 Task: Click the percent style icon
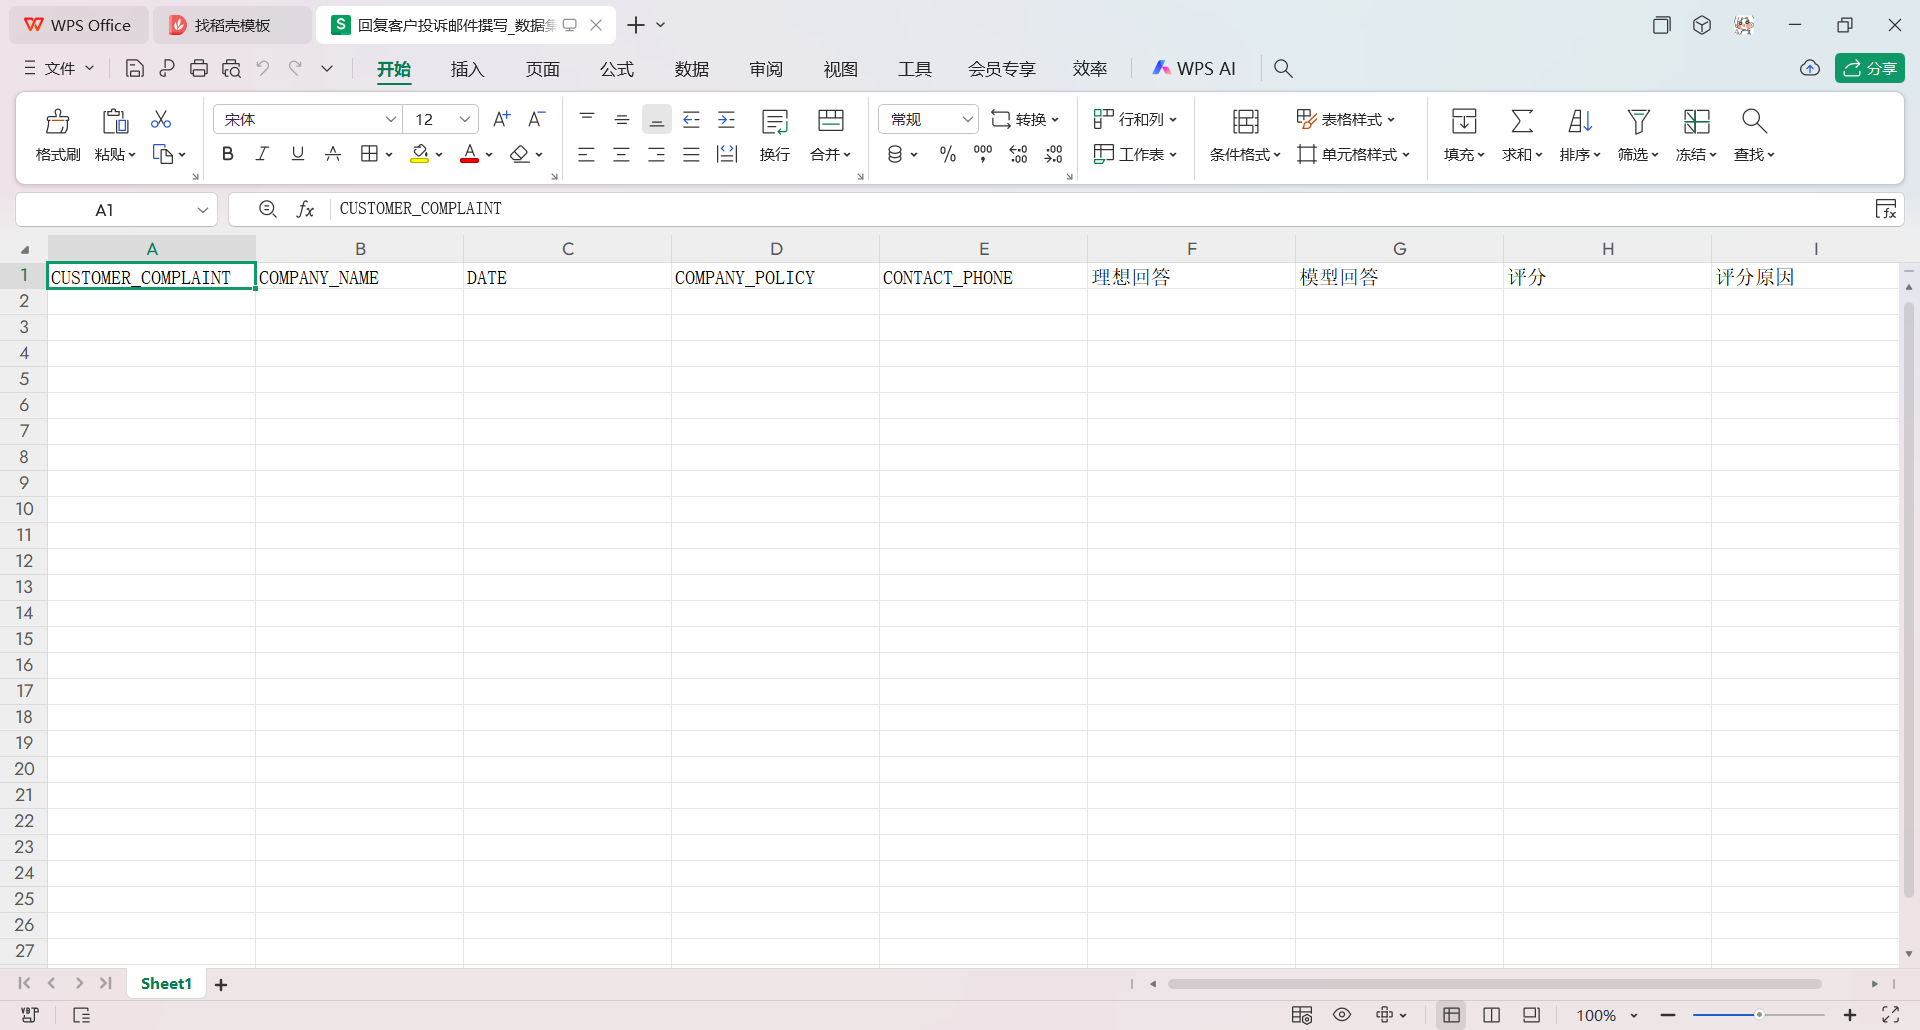point(947,154)
